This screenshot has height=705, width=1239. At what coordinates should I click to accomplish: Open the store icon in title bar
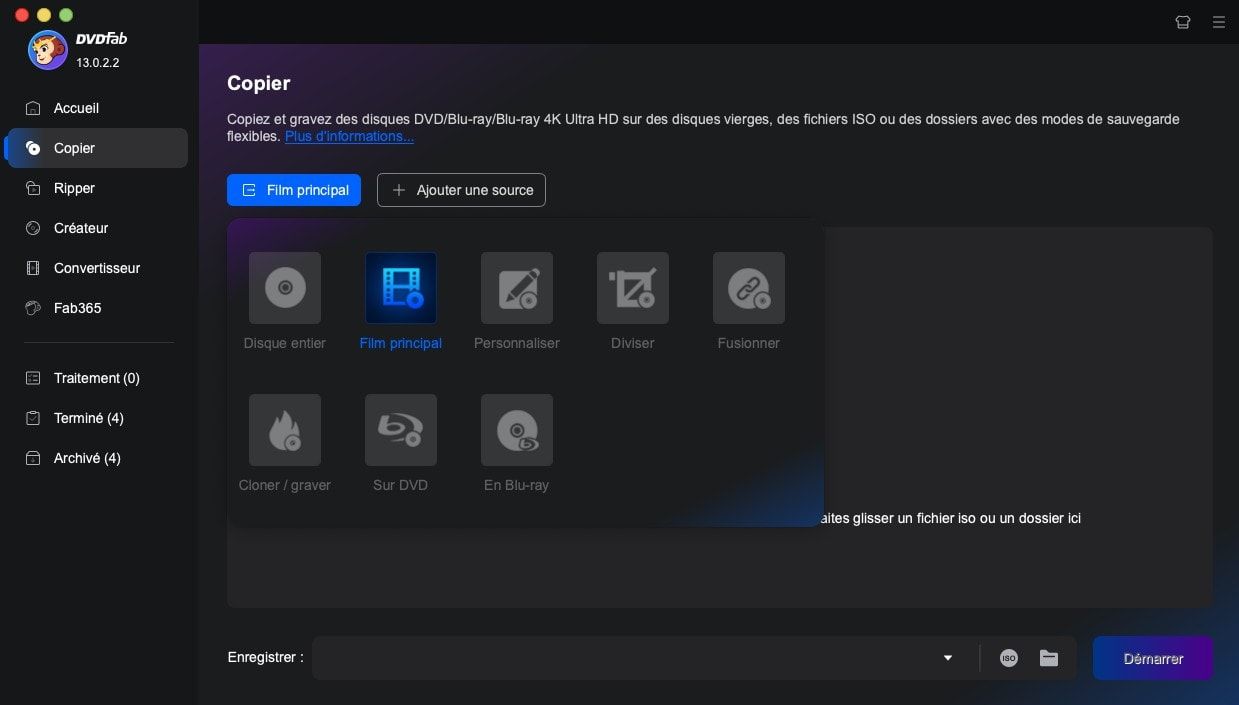(x=1183, y=22)
